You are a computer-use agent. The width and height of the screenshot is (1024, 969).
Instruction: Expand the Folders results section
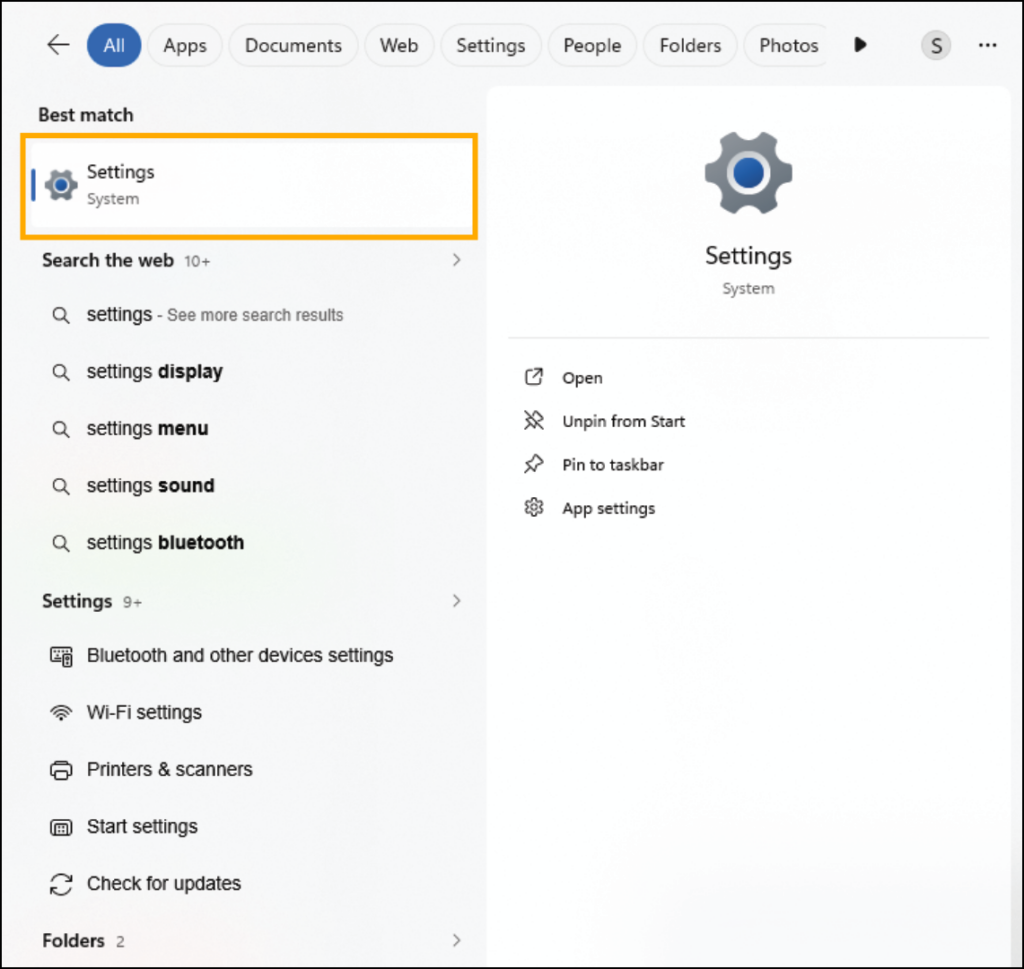457,941
